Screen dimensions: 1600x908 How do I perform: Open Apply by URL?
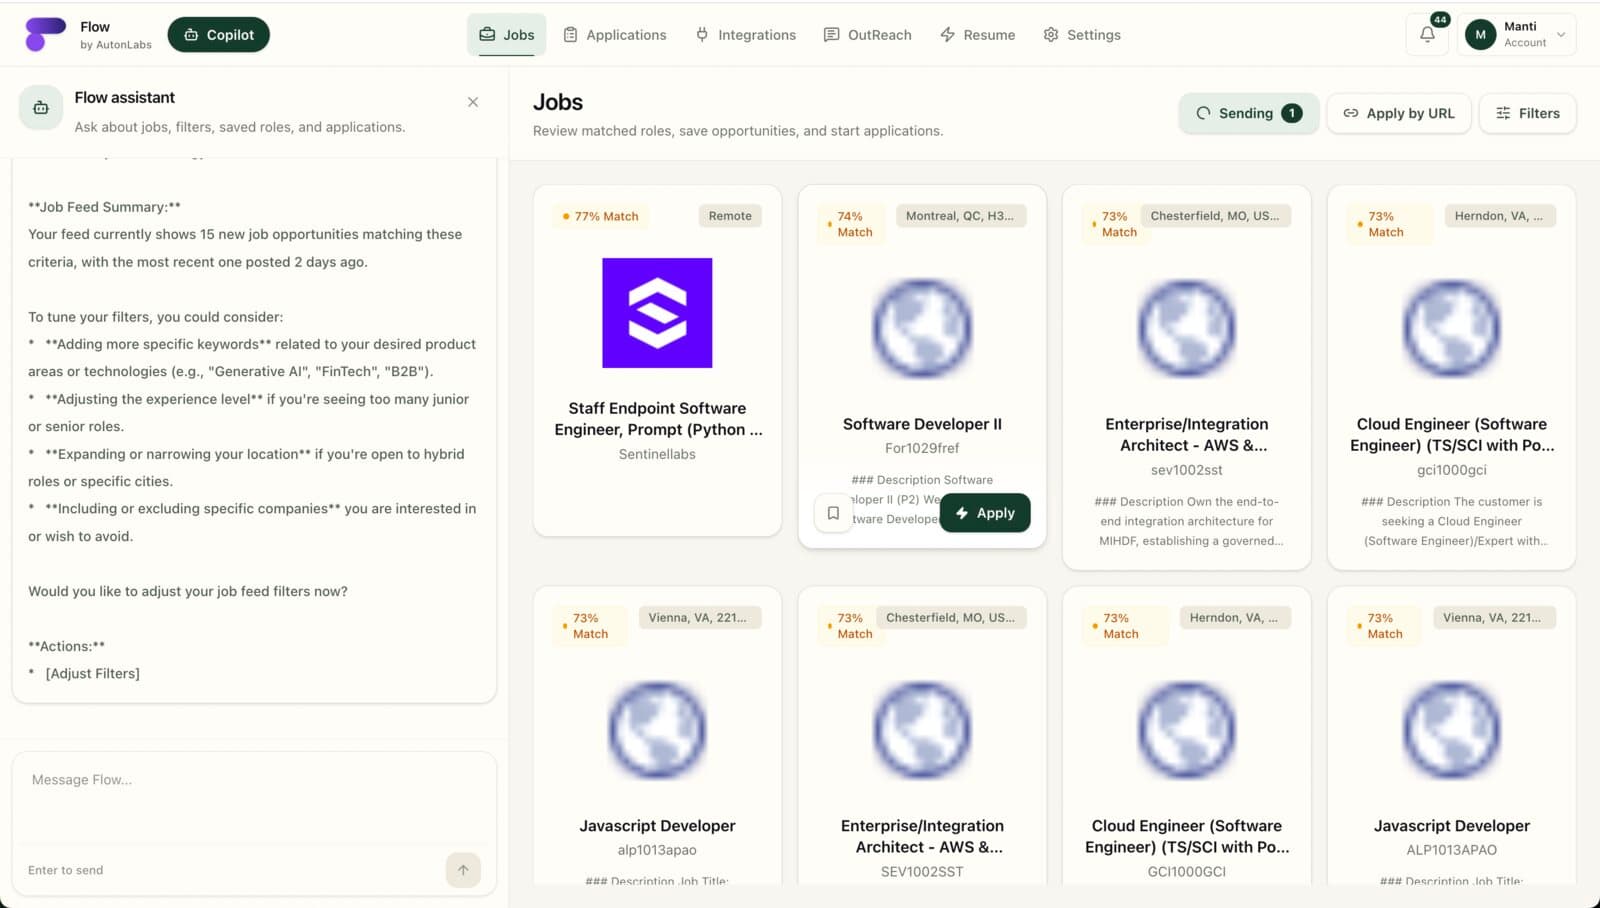[x=1399, y=113]
